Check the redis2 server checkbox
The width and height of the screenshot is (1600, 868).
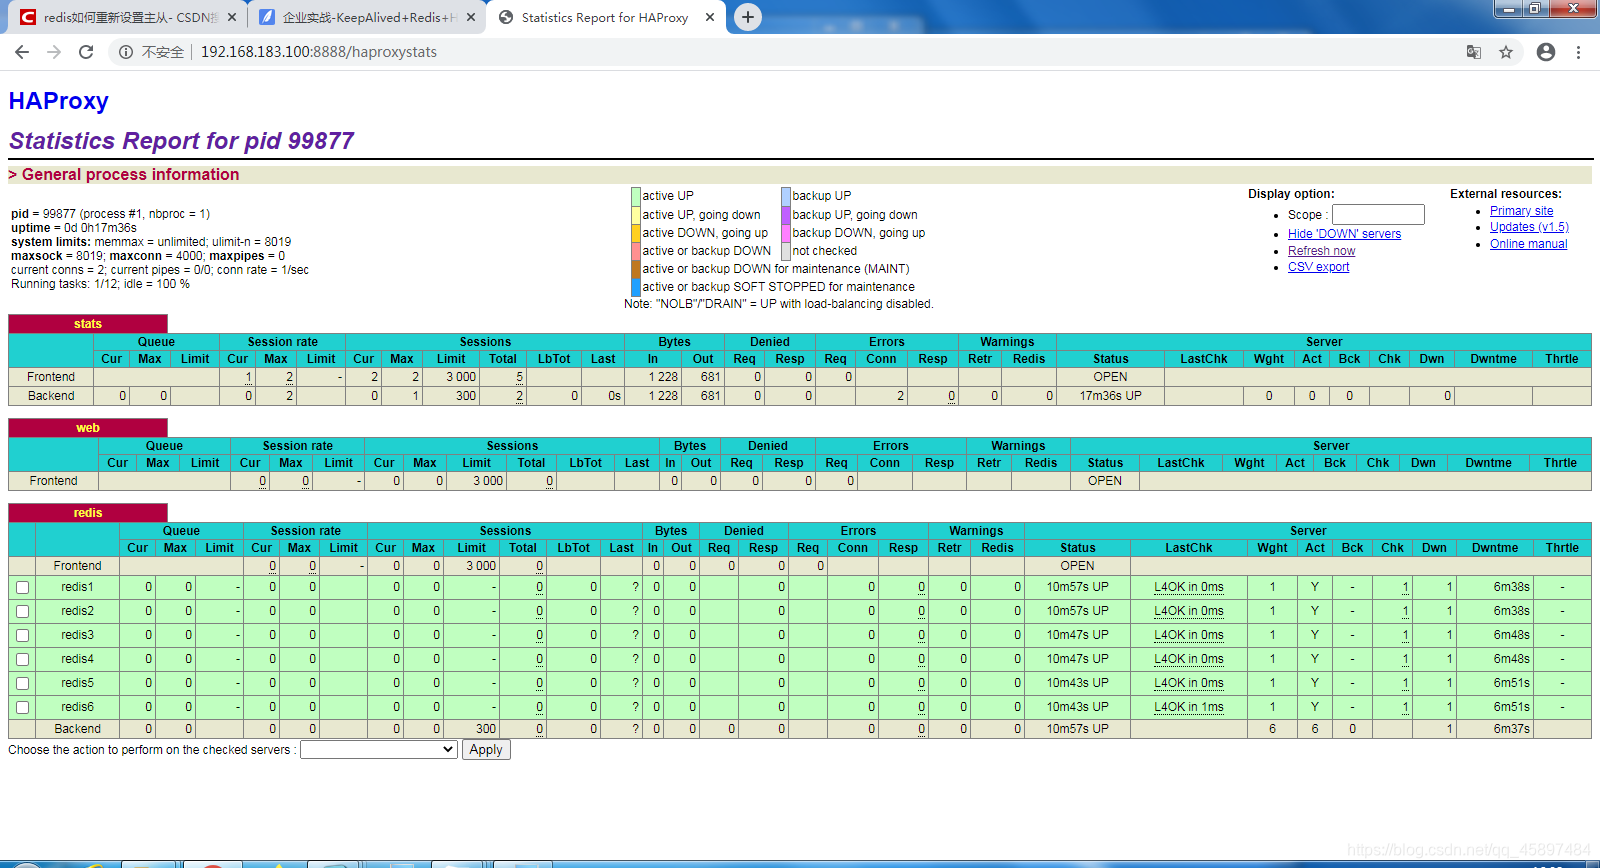click(22, 612)
